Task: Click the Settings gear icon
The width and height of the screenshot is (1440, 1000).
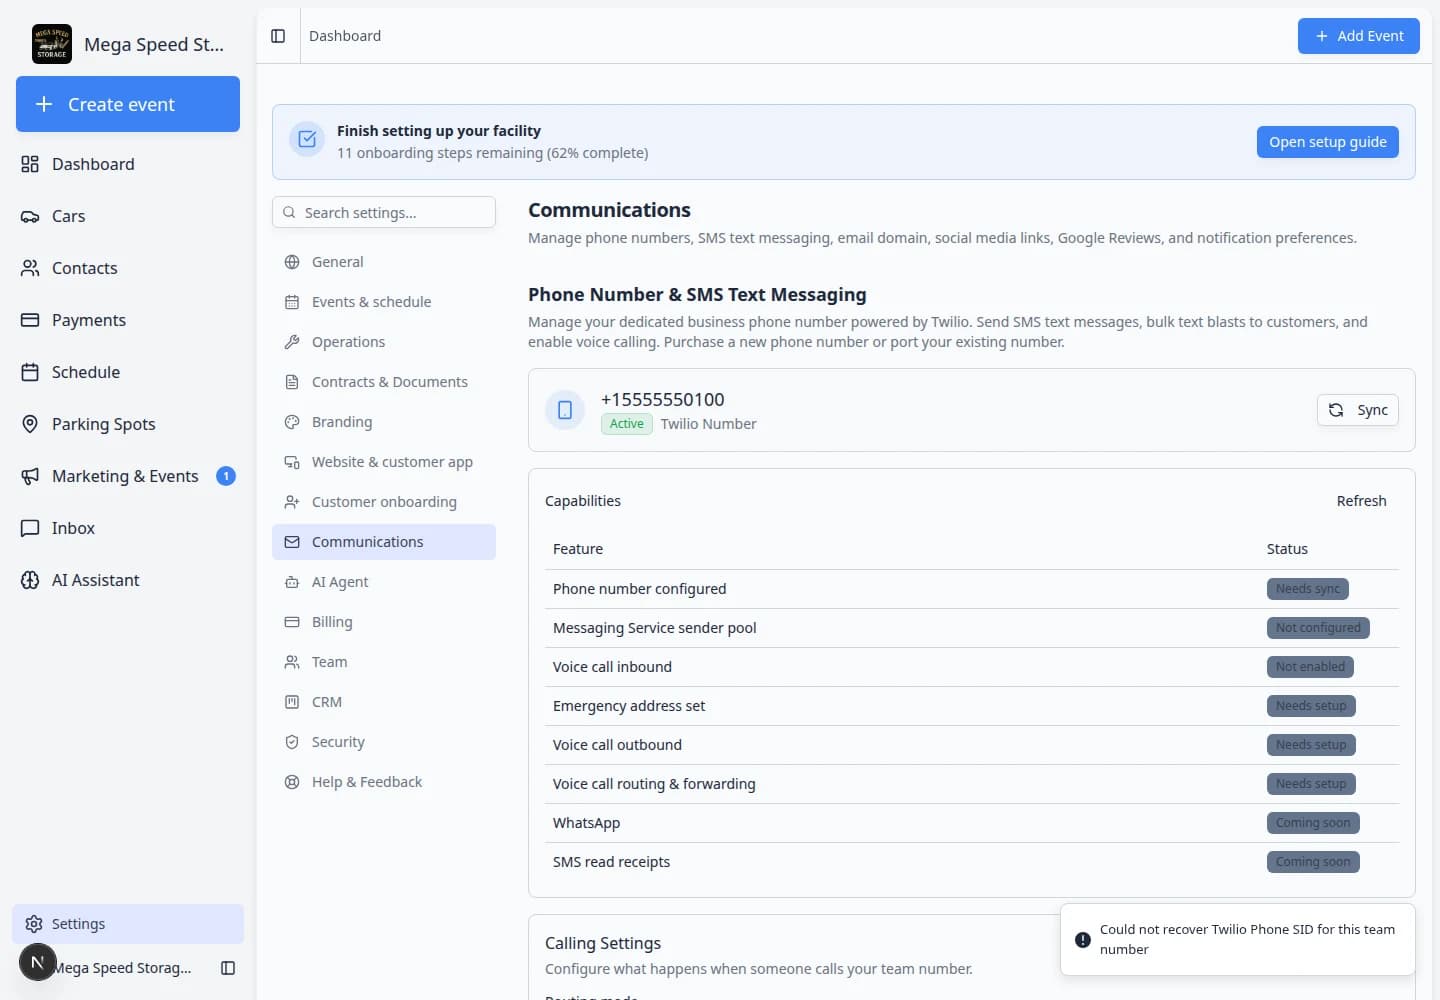Action: point(34,924)
